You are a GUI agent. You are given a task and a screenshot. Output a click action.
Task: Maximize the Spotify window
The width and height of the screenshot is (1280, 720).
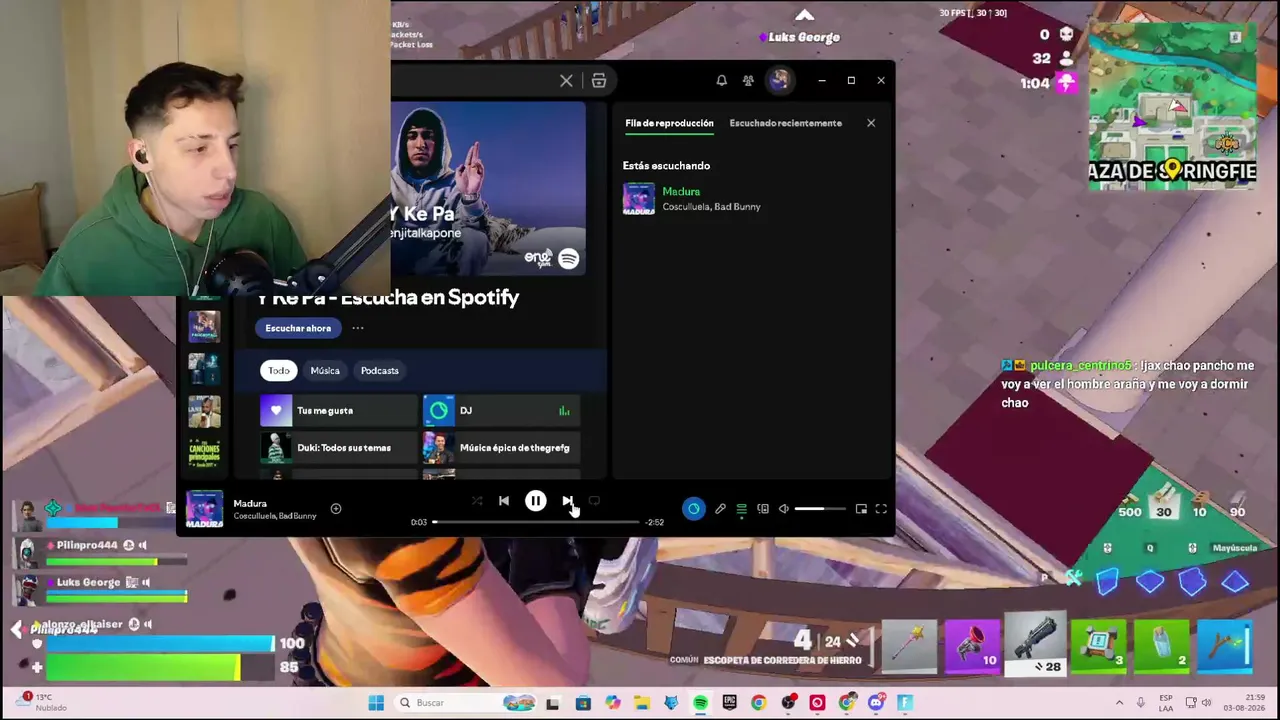tap(851, 81)
